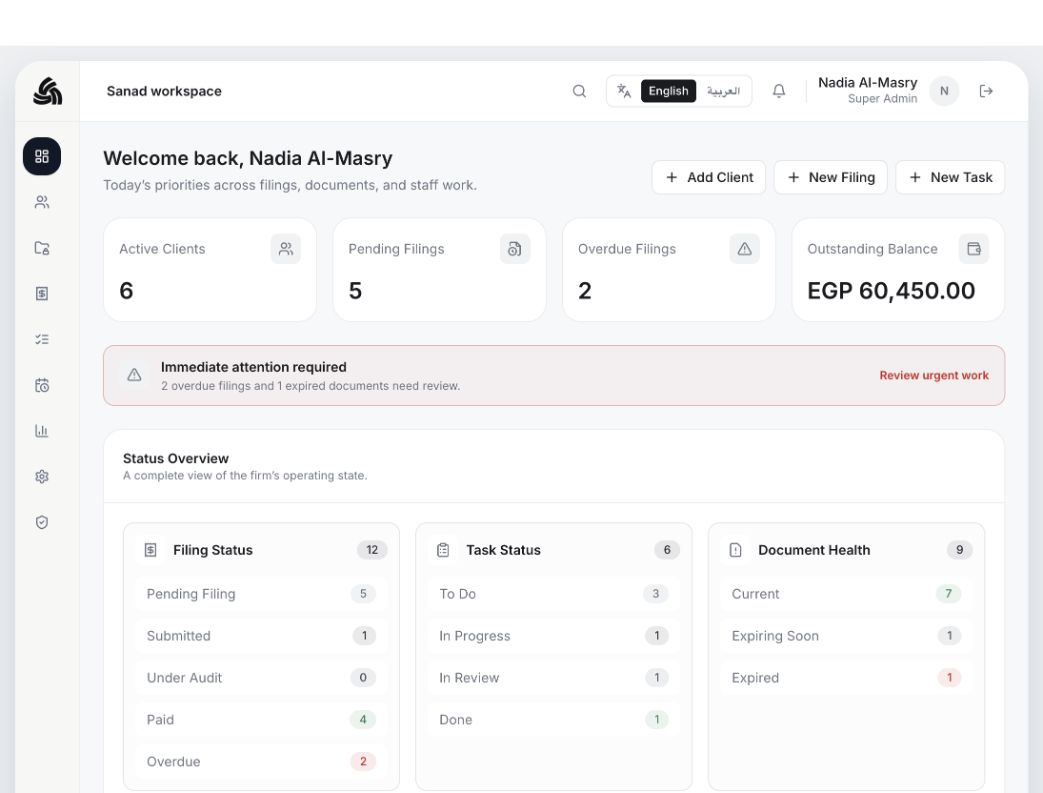Image resolution: width=1043 pixels, height=793 pixels.
Task: Click the logout icon
Action: pyautogui.click(x=986, y=91)
